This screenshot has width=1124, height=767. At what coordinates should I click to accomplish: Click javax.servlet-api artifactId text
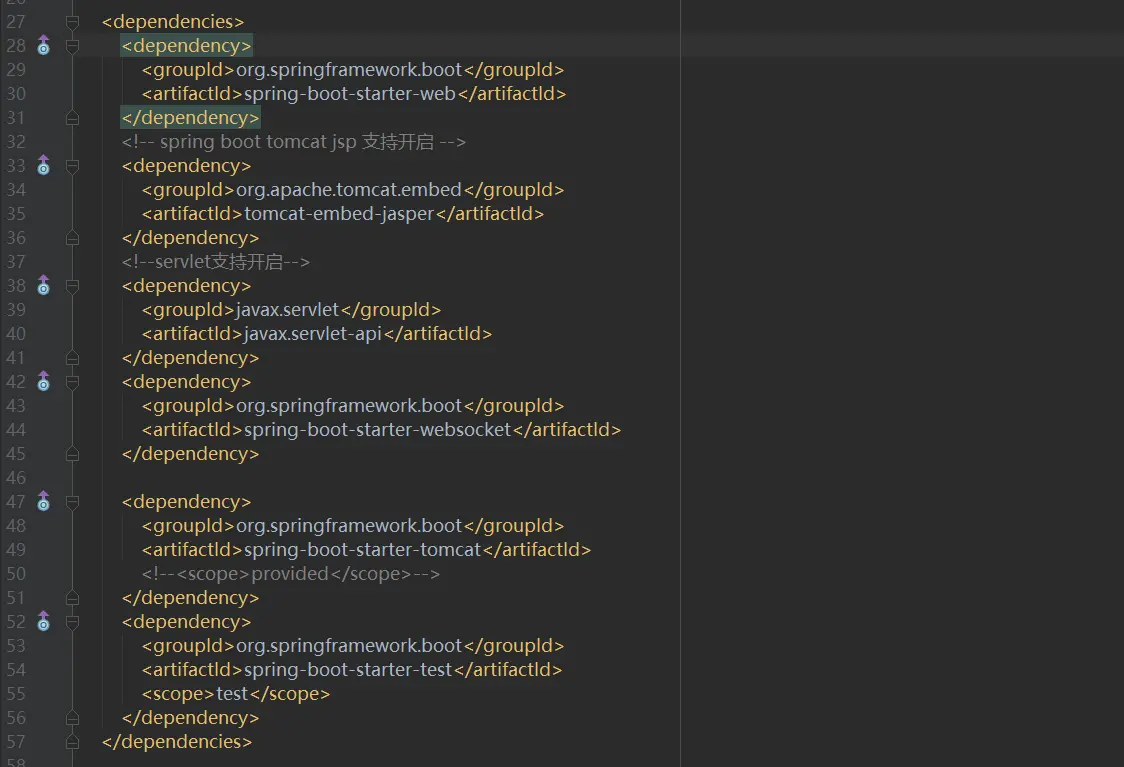click(313, 334)
